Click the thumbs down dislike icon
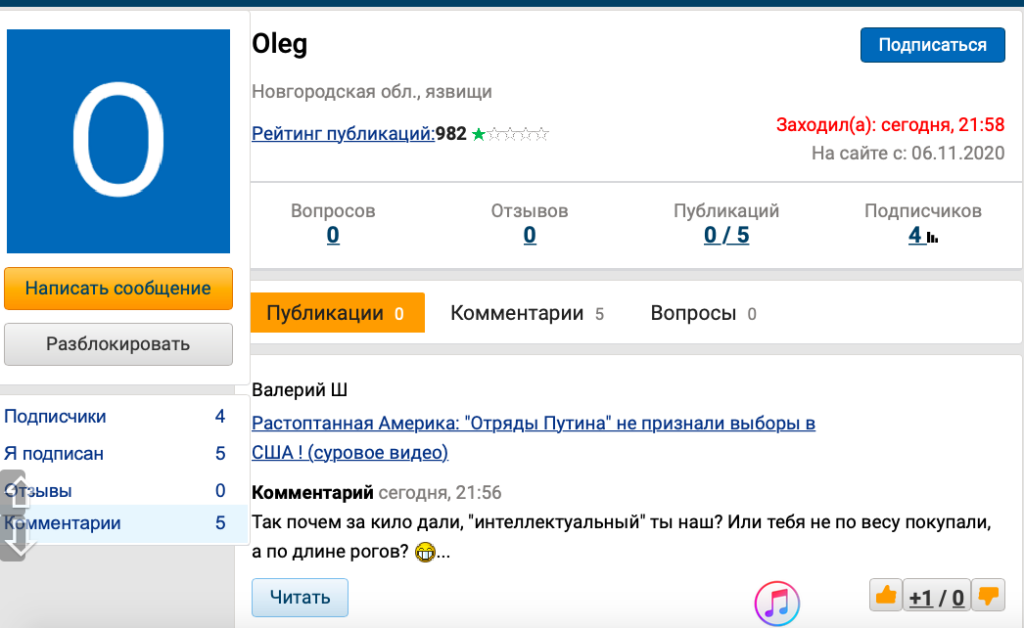This screenshot has width=1024, height=628. tap(988, 597)
